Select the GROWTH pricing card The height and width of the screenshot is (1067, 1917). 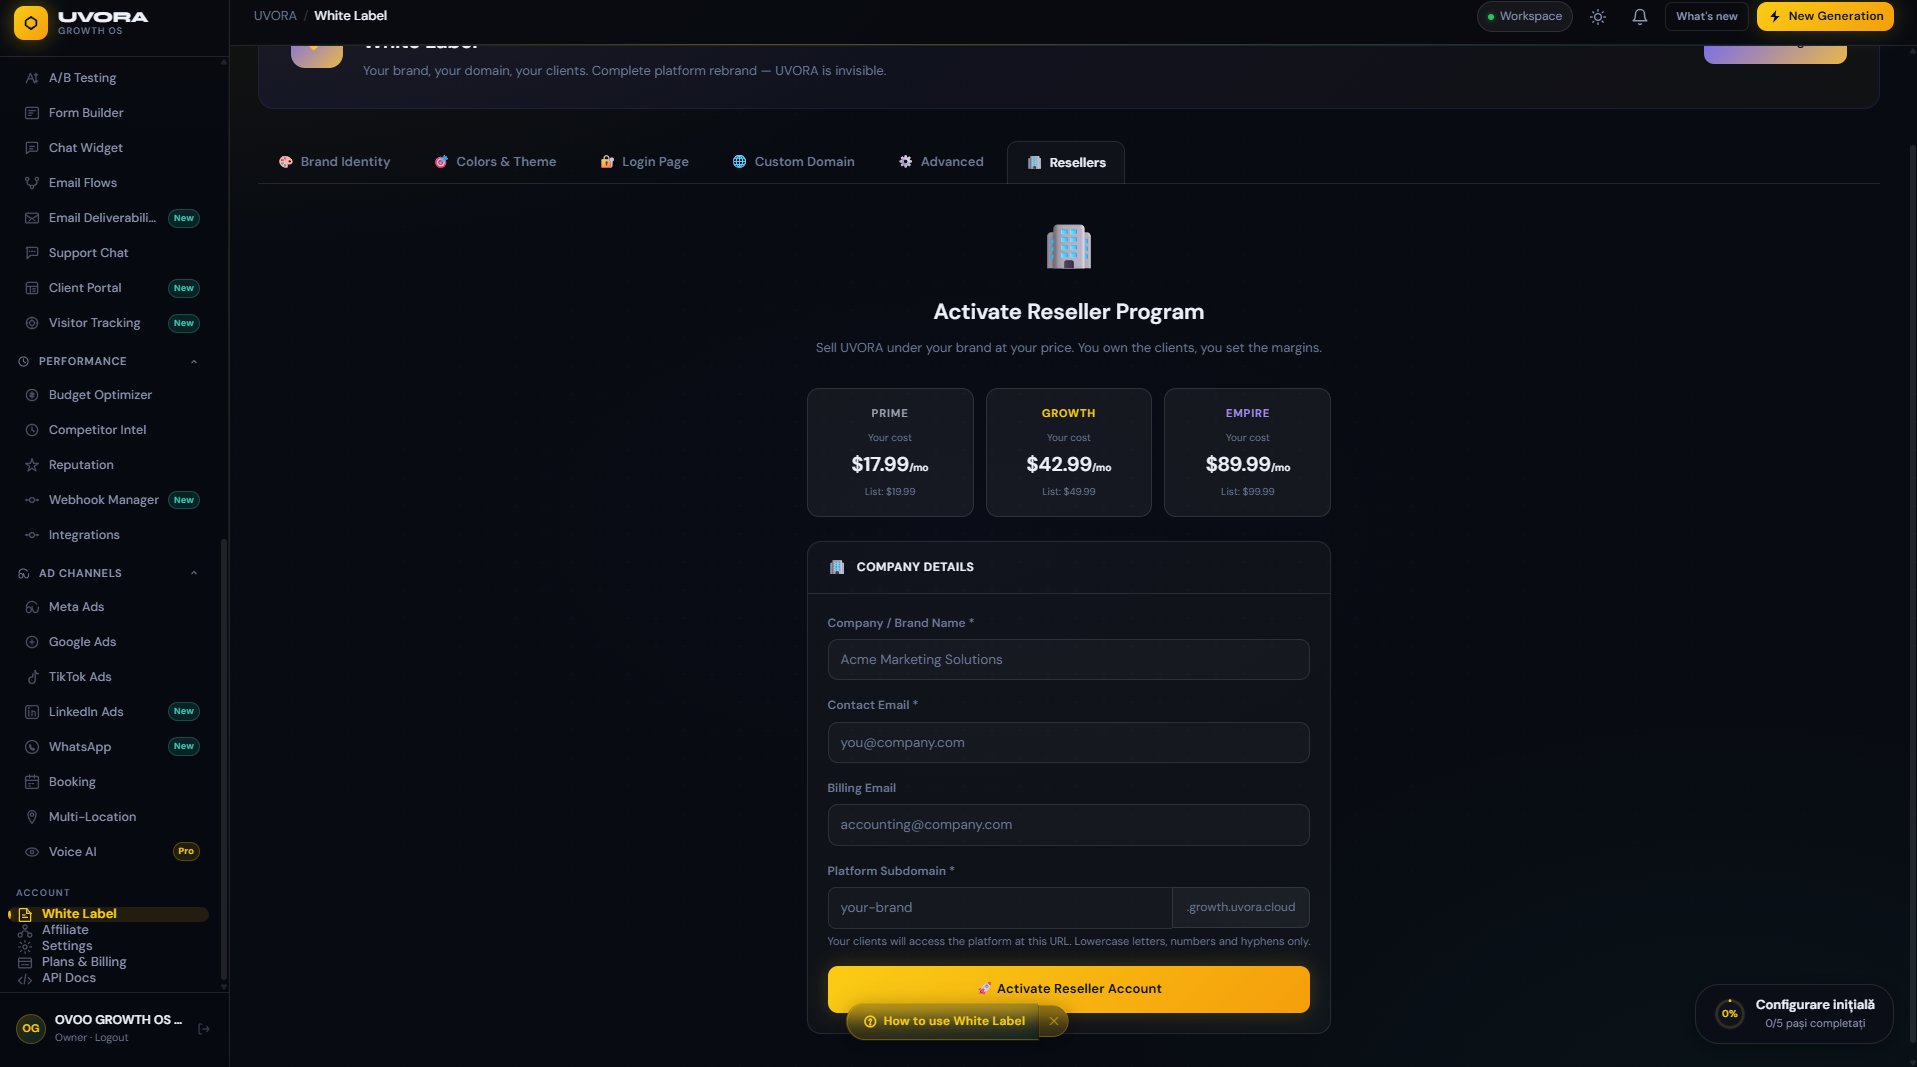point(1068,452)
